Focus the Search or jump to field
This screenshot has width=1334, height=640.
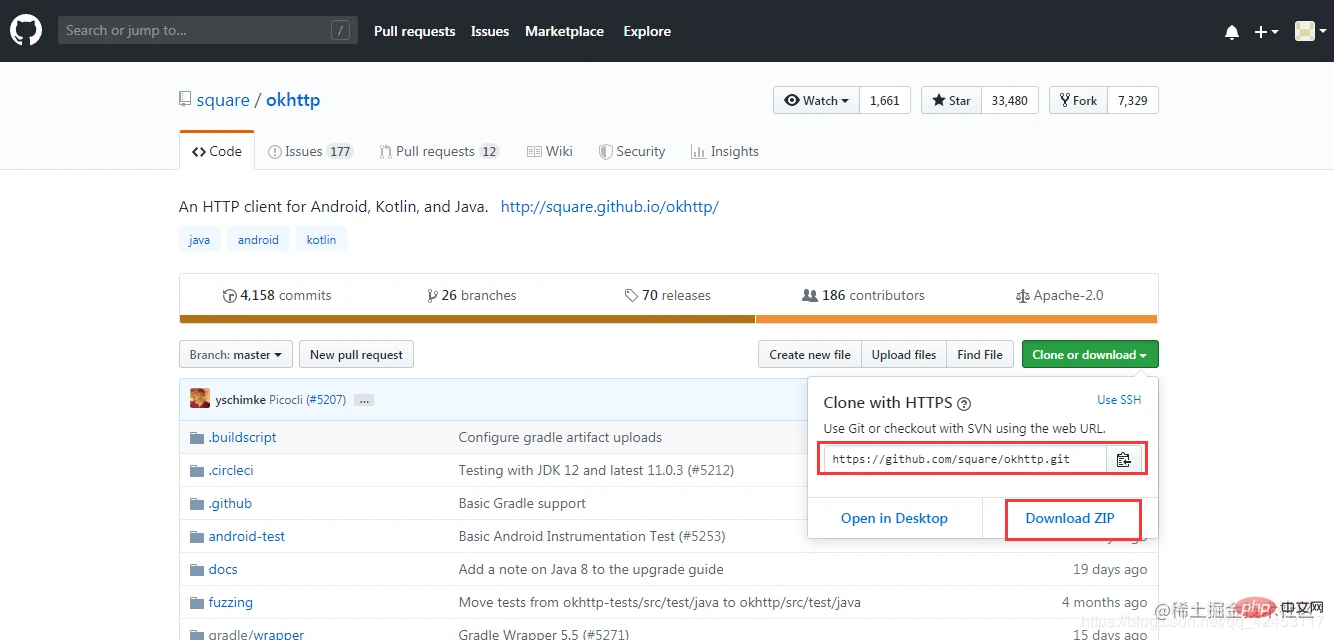click(x=195, y=31)
